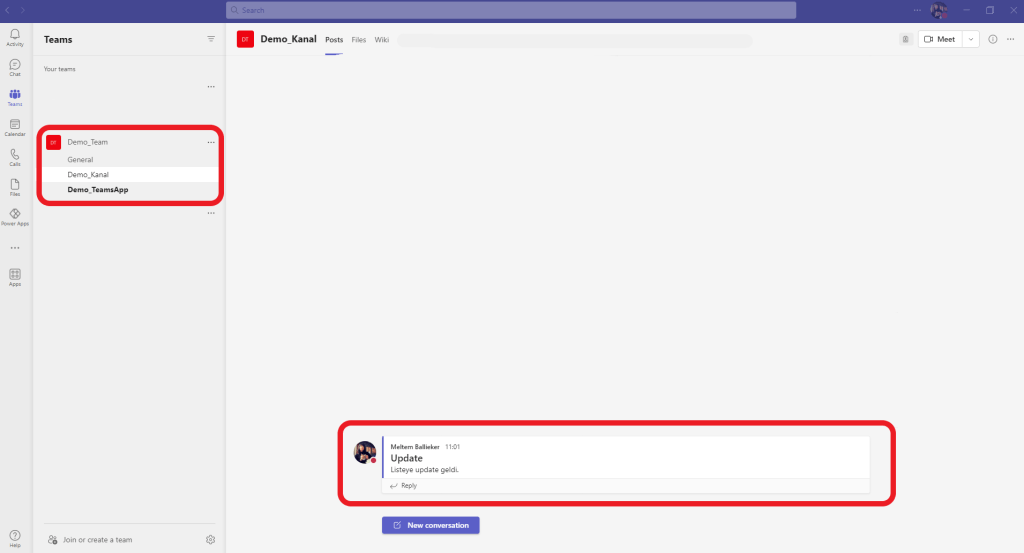Launch Power Apps from the sidebar
This screenshot has width=1024, height=553.
point(15,217)
